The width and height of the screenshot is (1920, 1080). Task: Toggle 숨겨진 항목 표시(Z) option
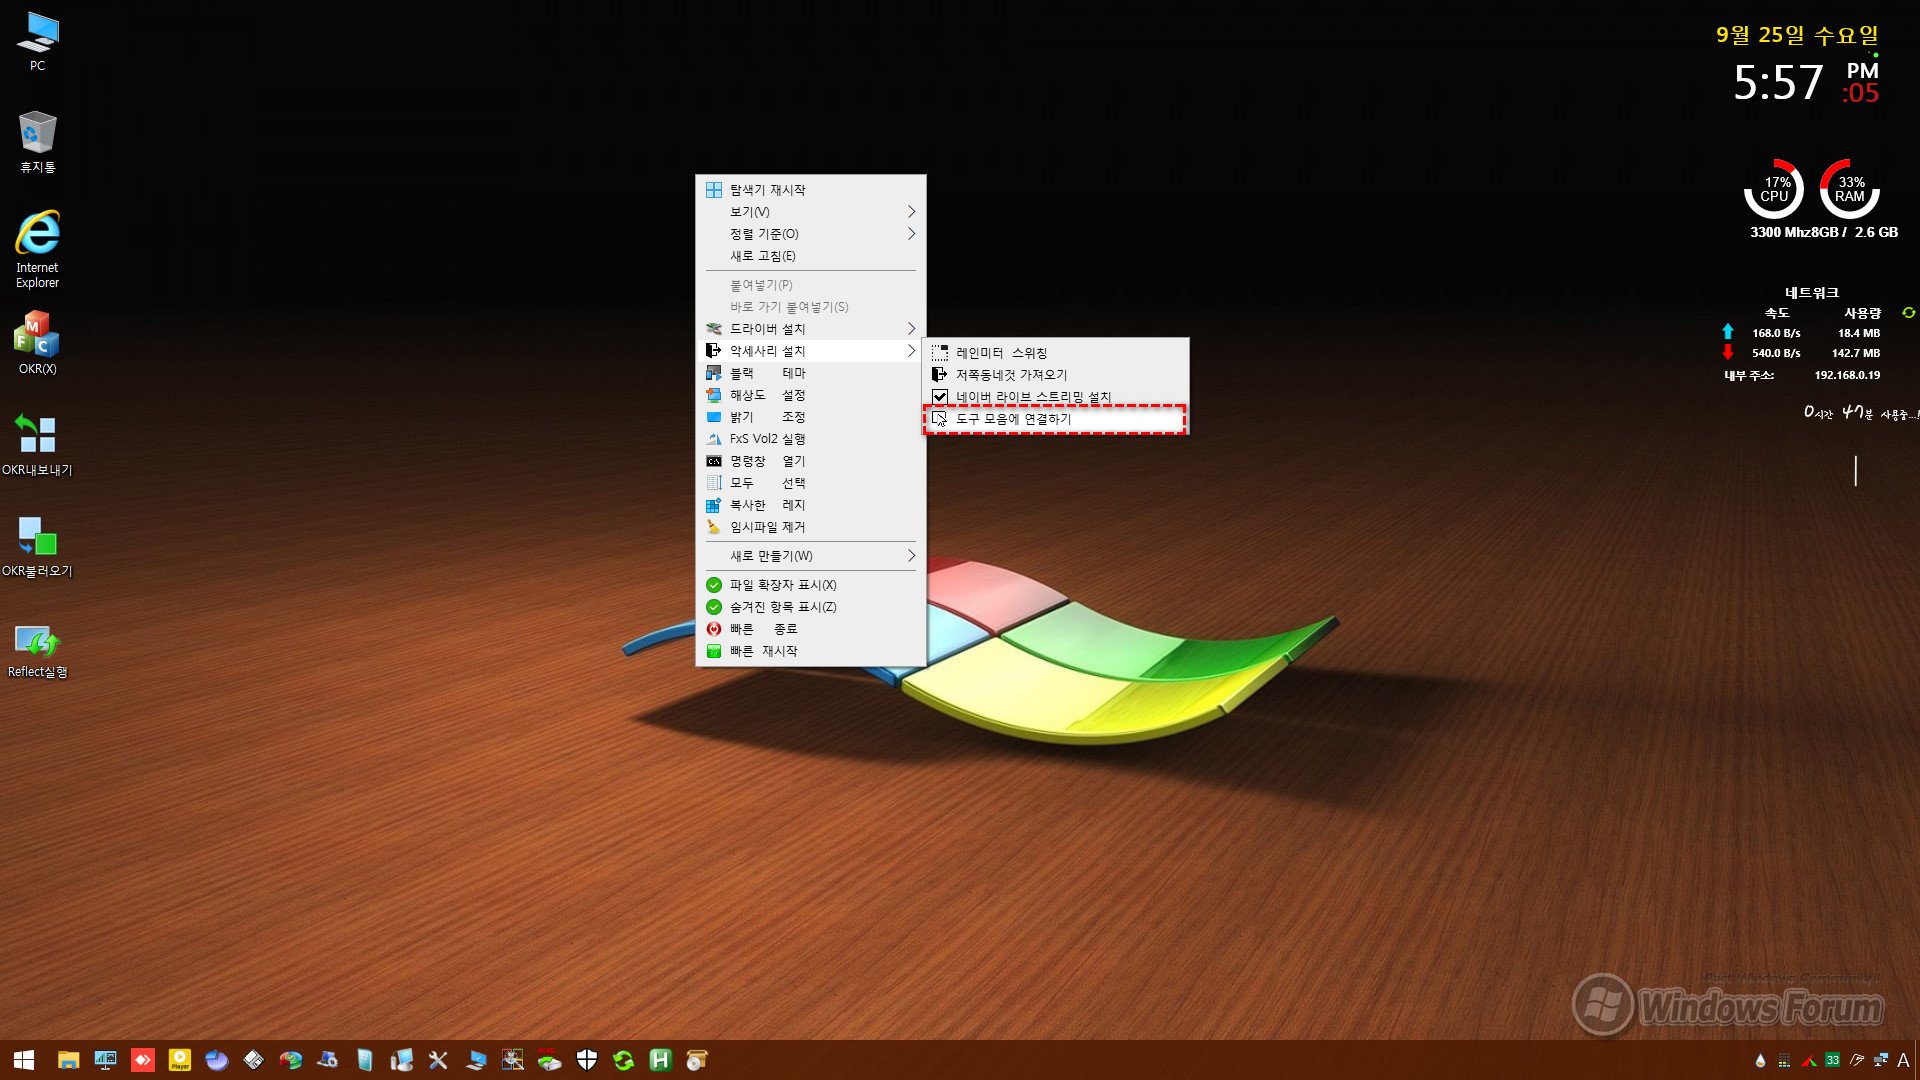811,607
